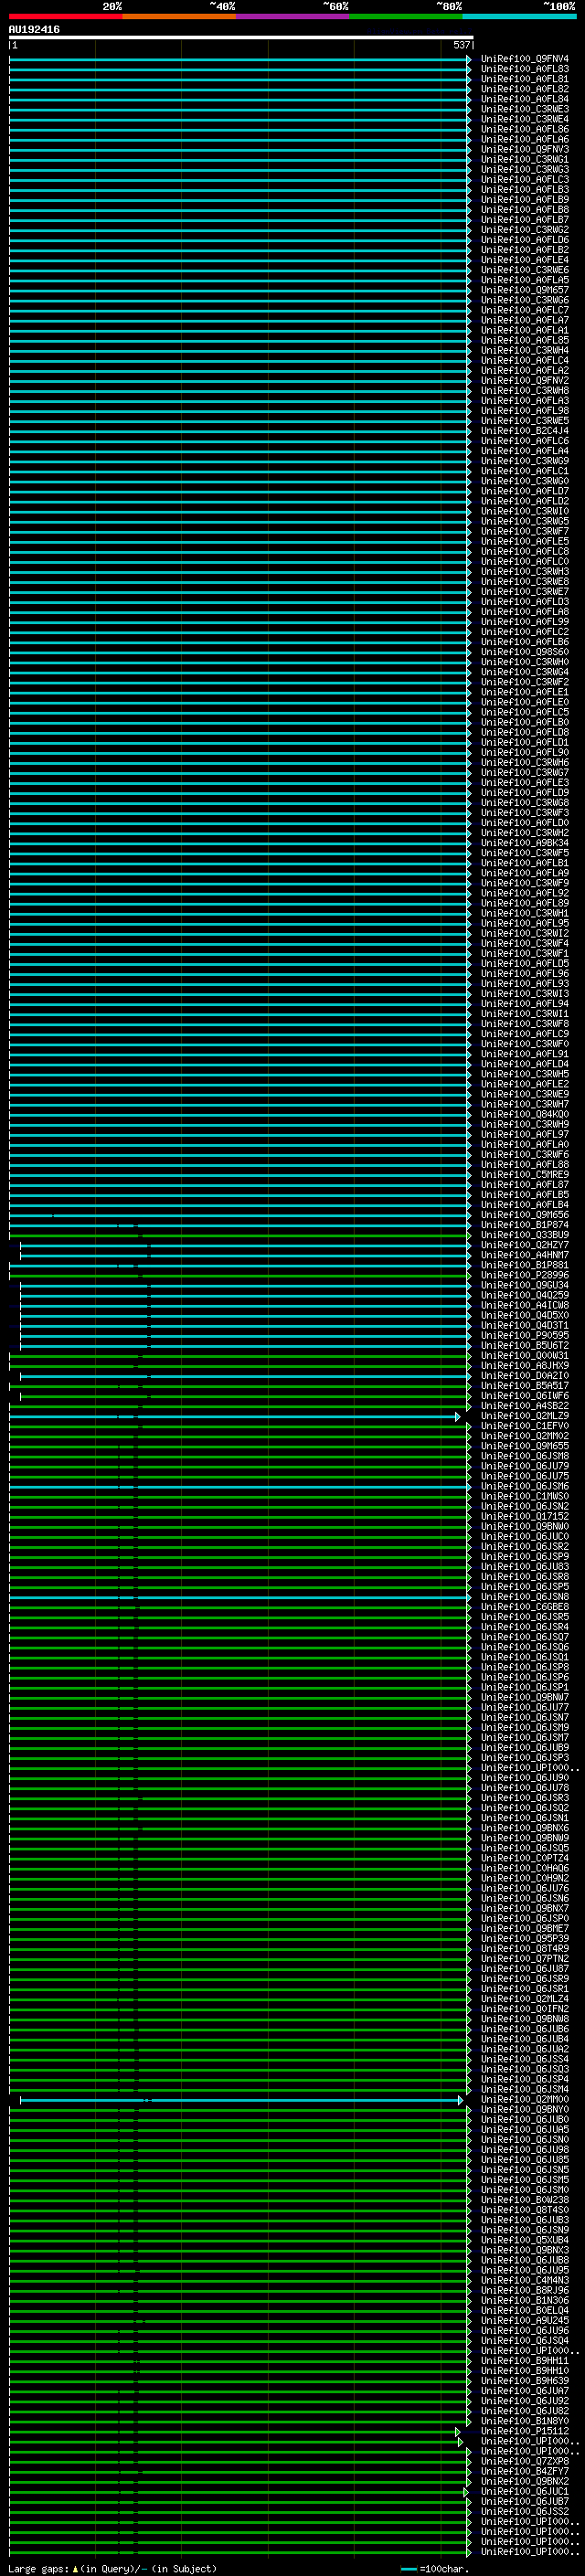585x2576 pixels.
Task: Click the red 20% identity legend segment
Action: 65,16
